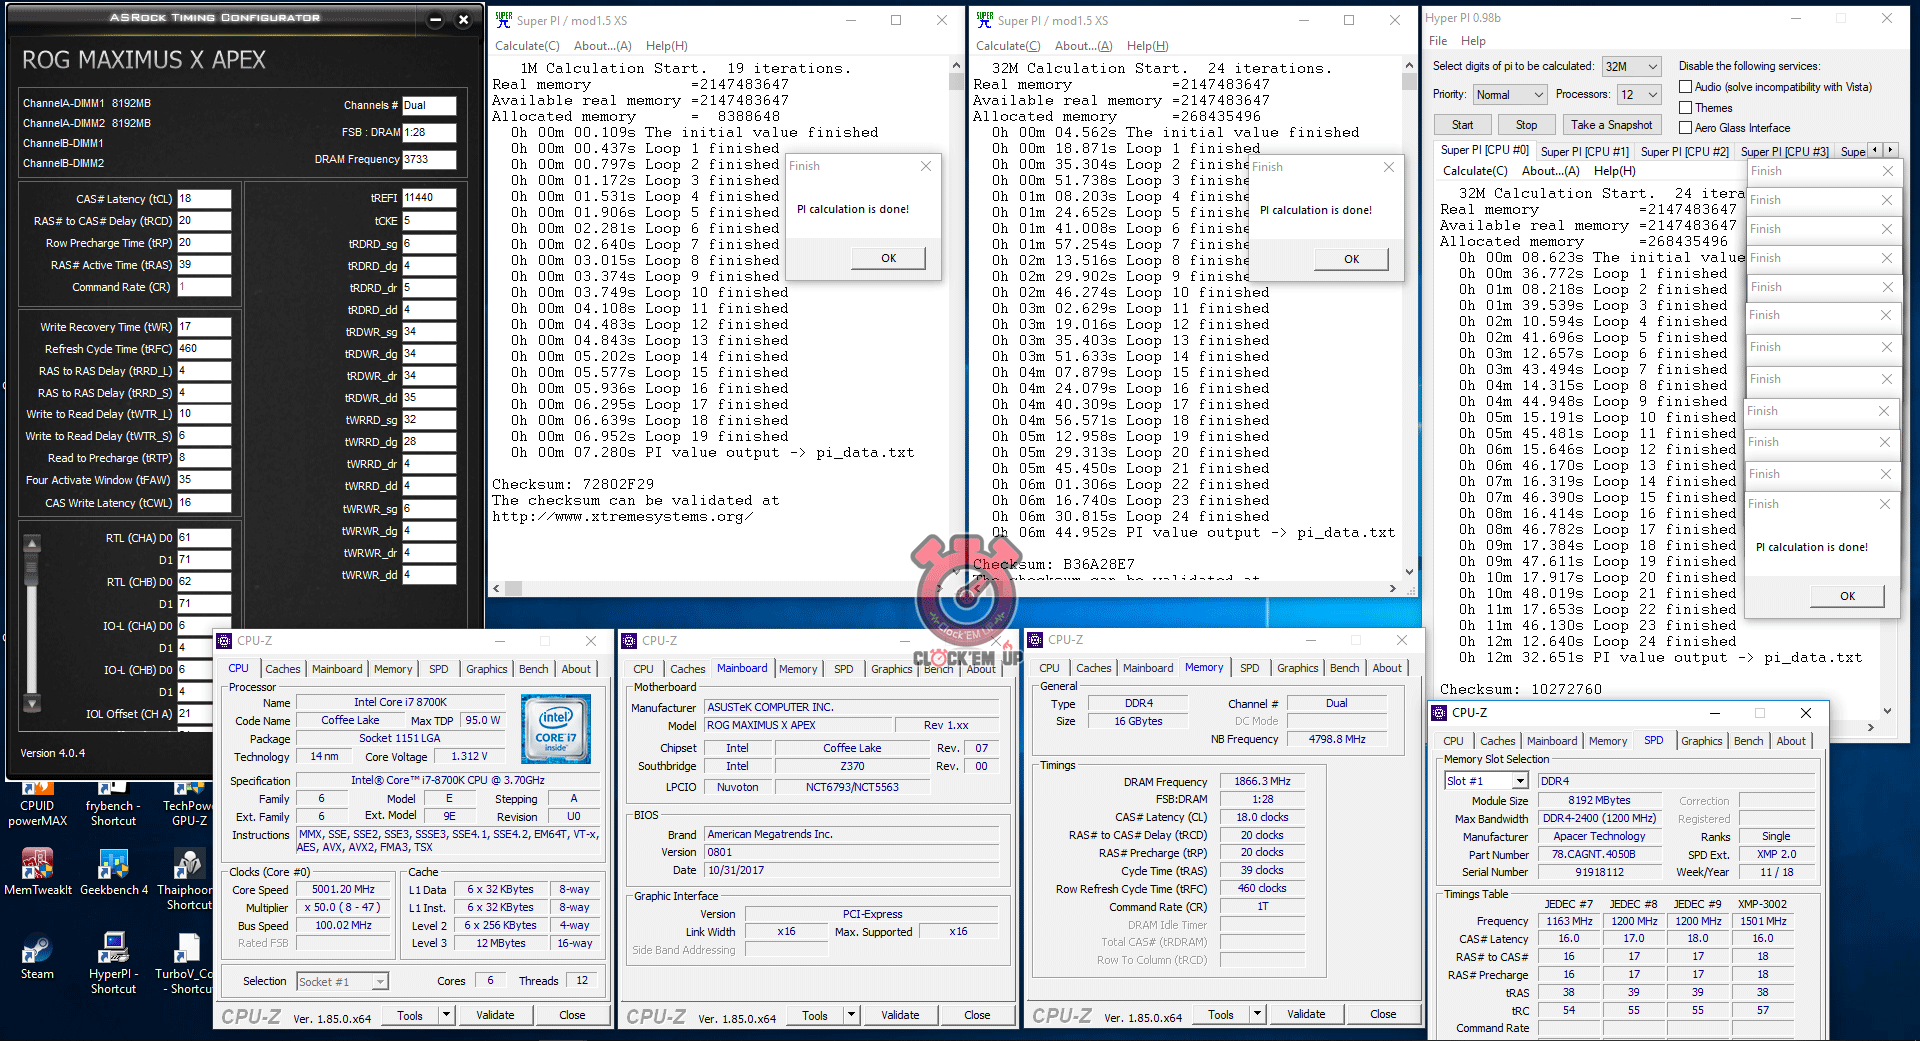This screenshot has height=1041, width=1920.
Task: Click the CAS# Latency (tCL) value field
Action: 204,199
